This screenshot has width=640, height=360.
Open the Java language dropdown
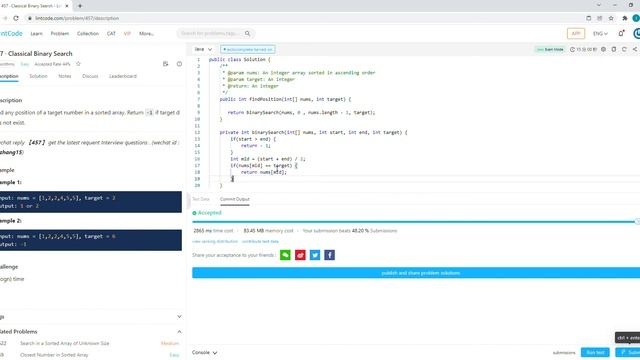coord(203,49)
